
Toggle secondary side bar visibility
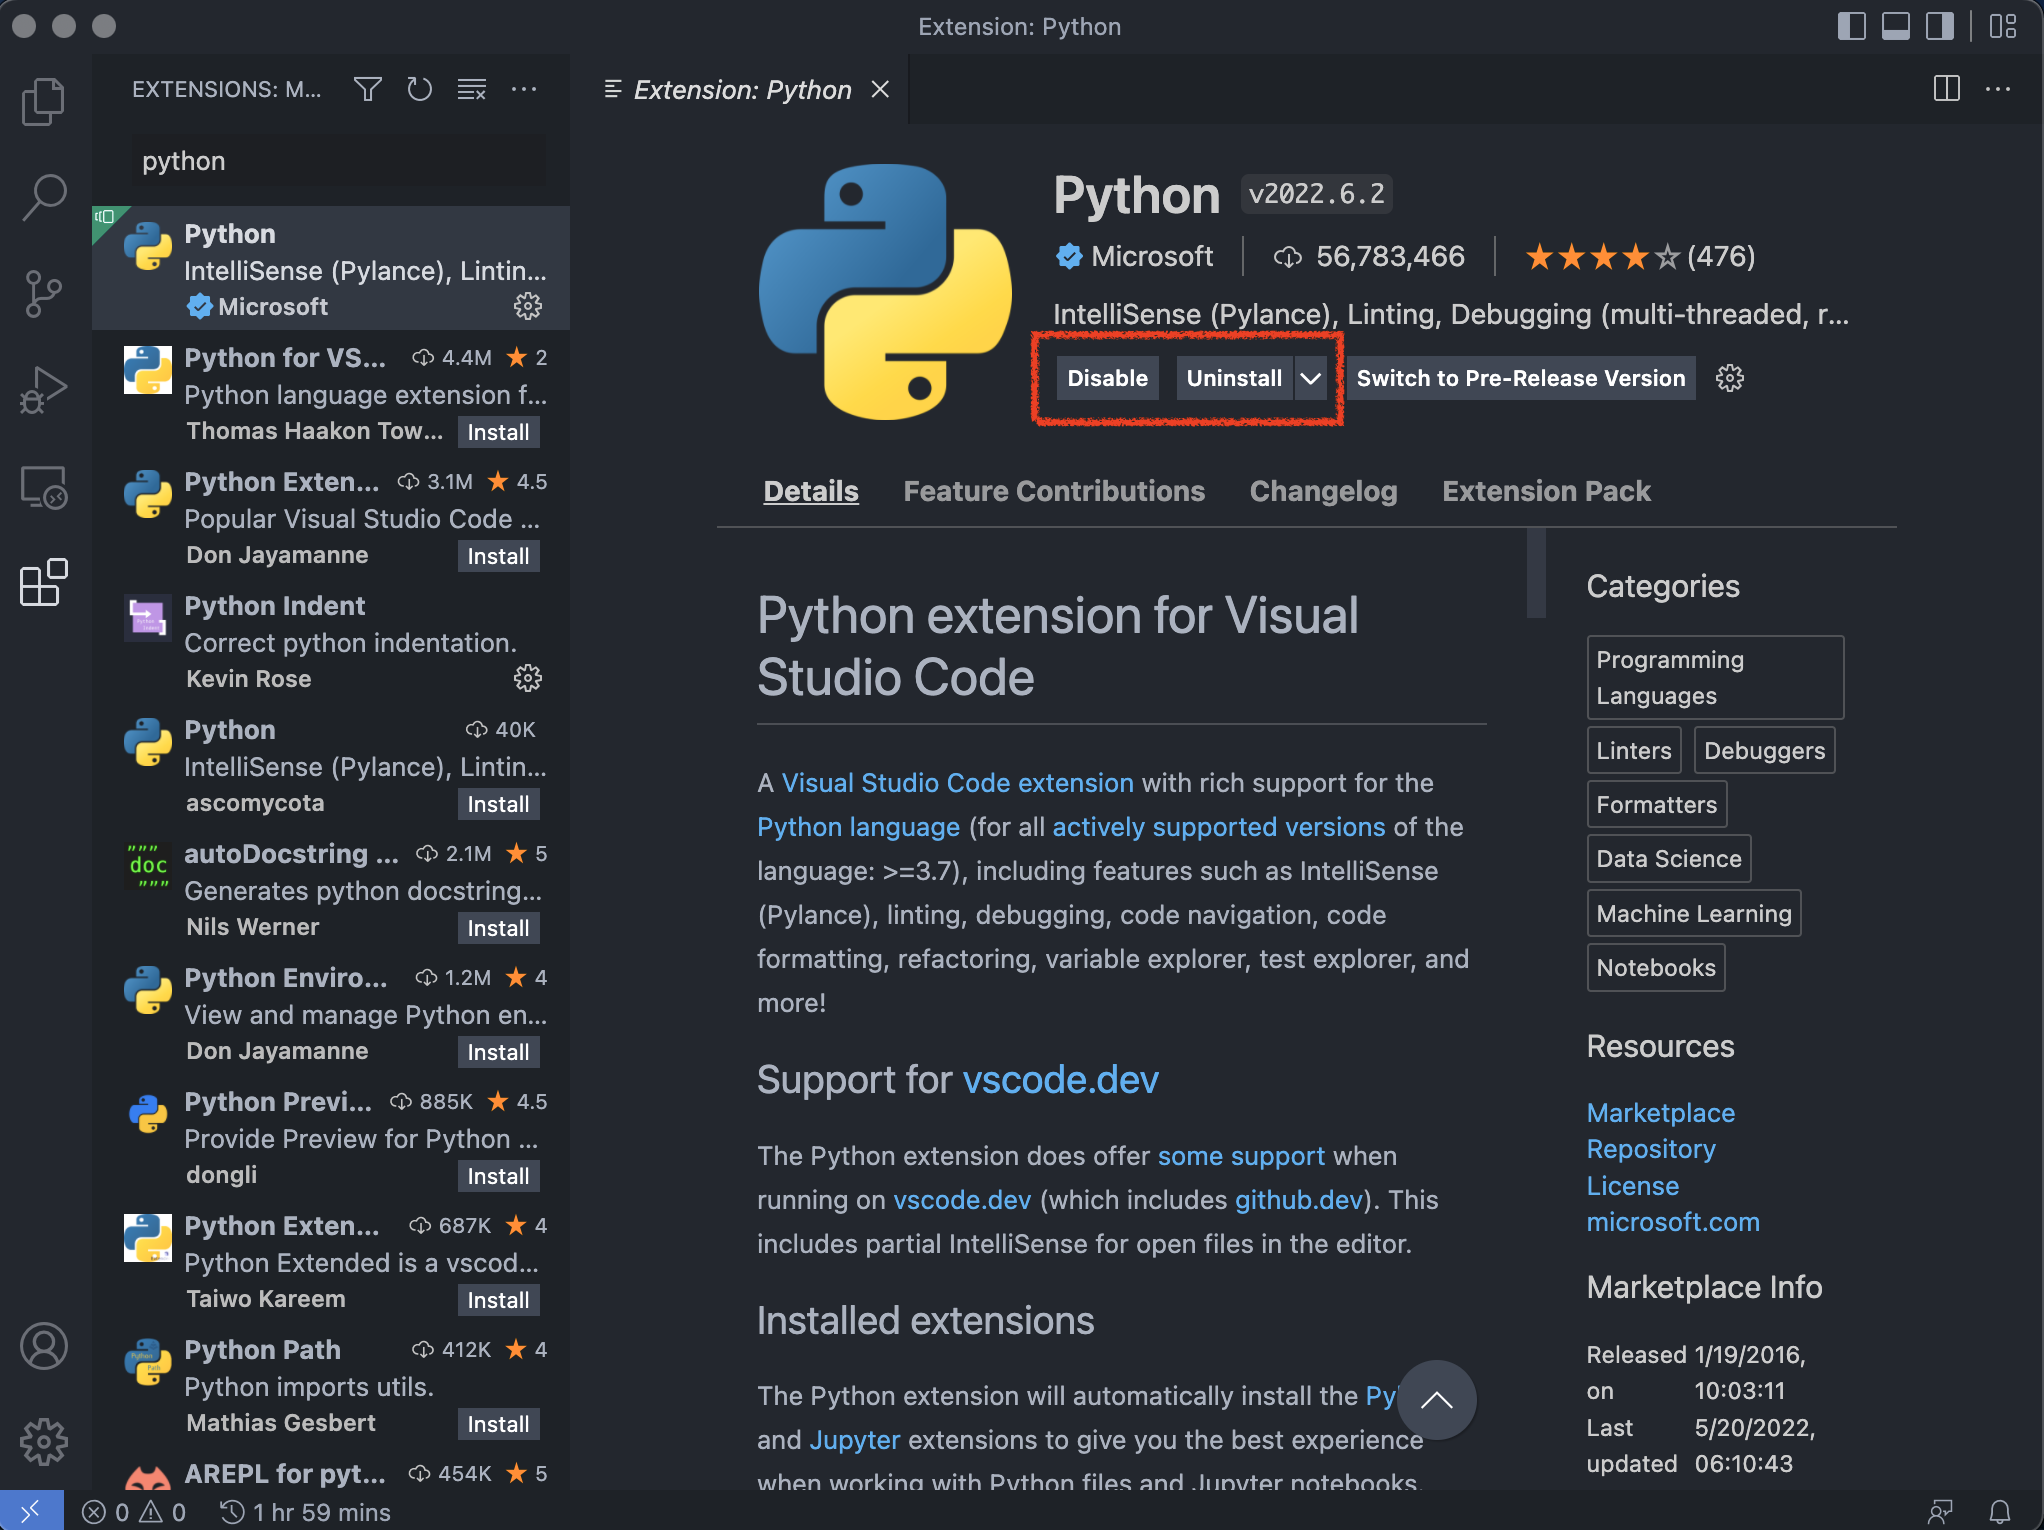(x=1940, y=26)
